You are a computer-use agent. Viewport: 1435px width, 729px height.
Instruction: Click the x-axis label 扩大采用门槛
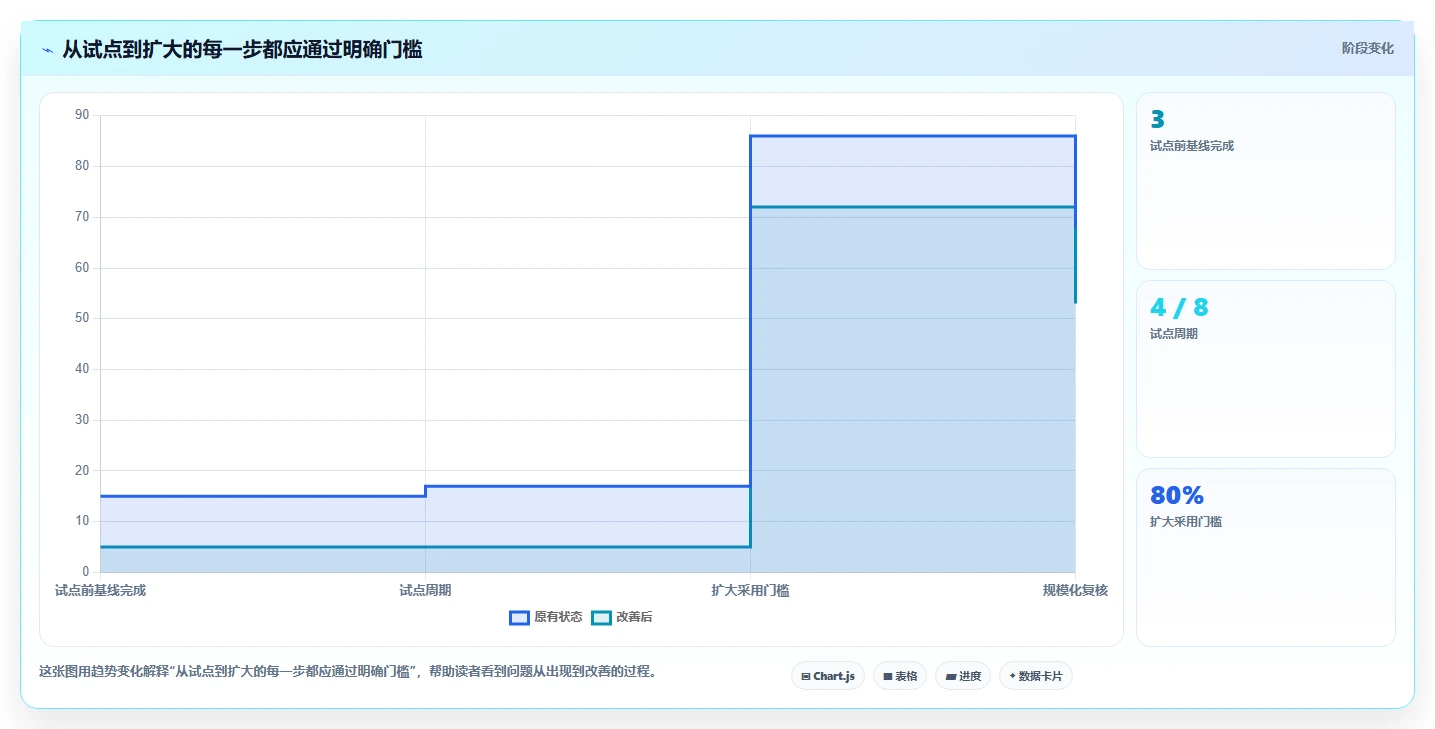point(750,590)
